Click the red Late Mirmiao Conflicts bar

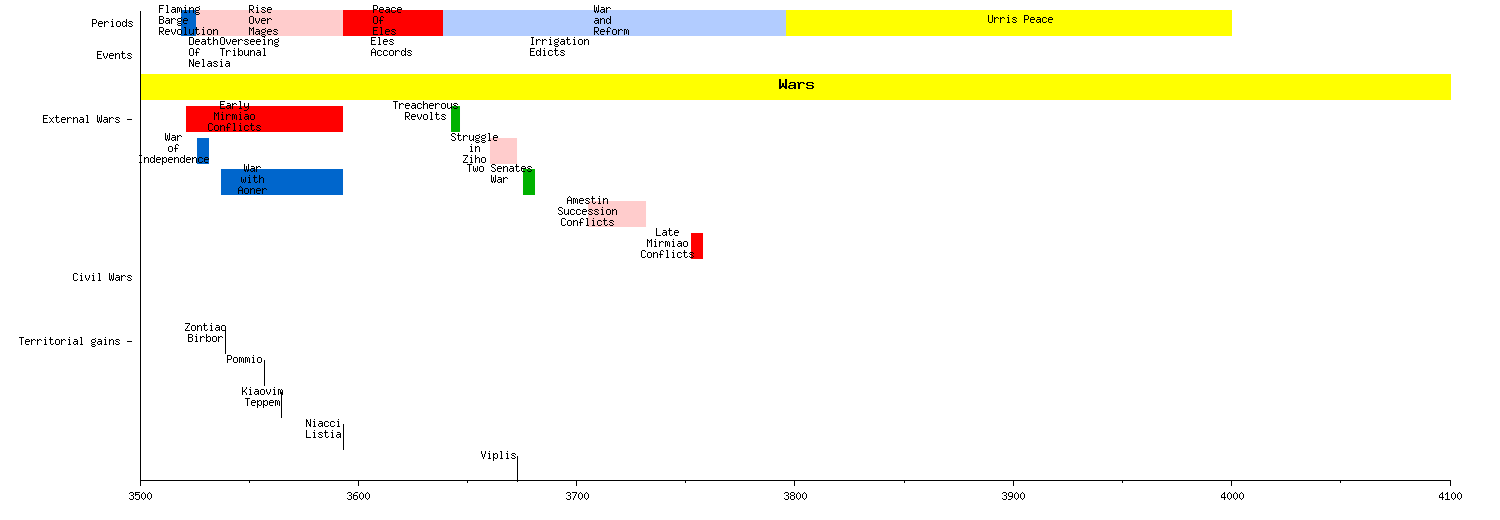697,246
